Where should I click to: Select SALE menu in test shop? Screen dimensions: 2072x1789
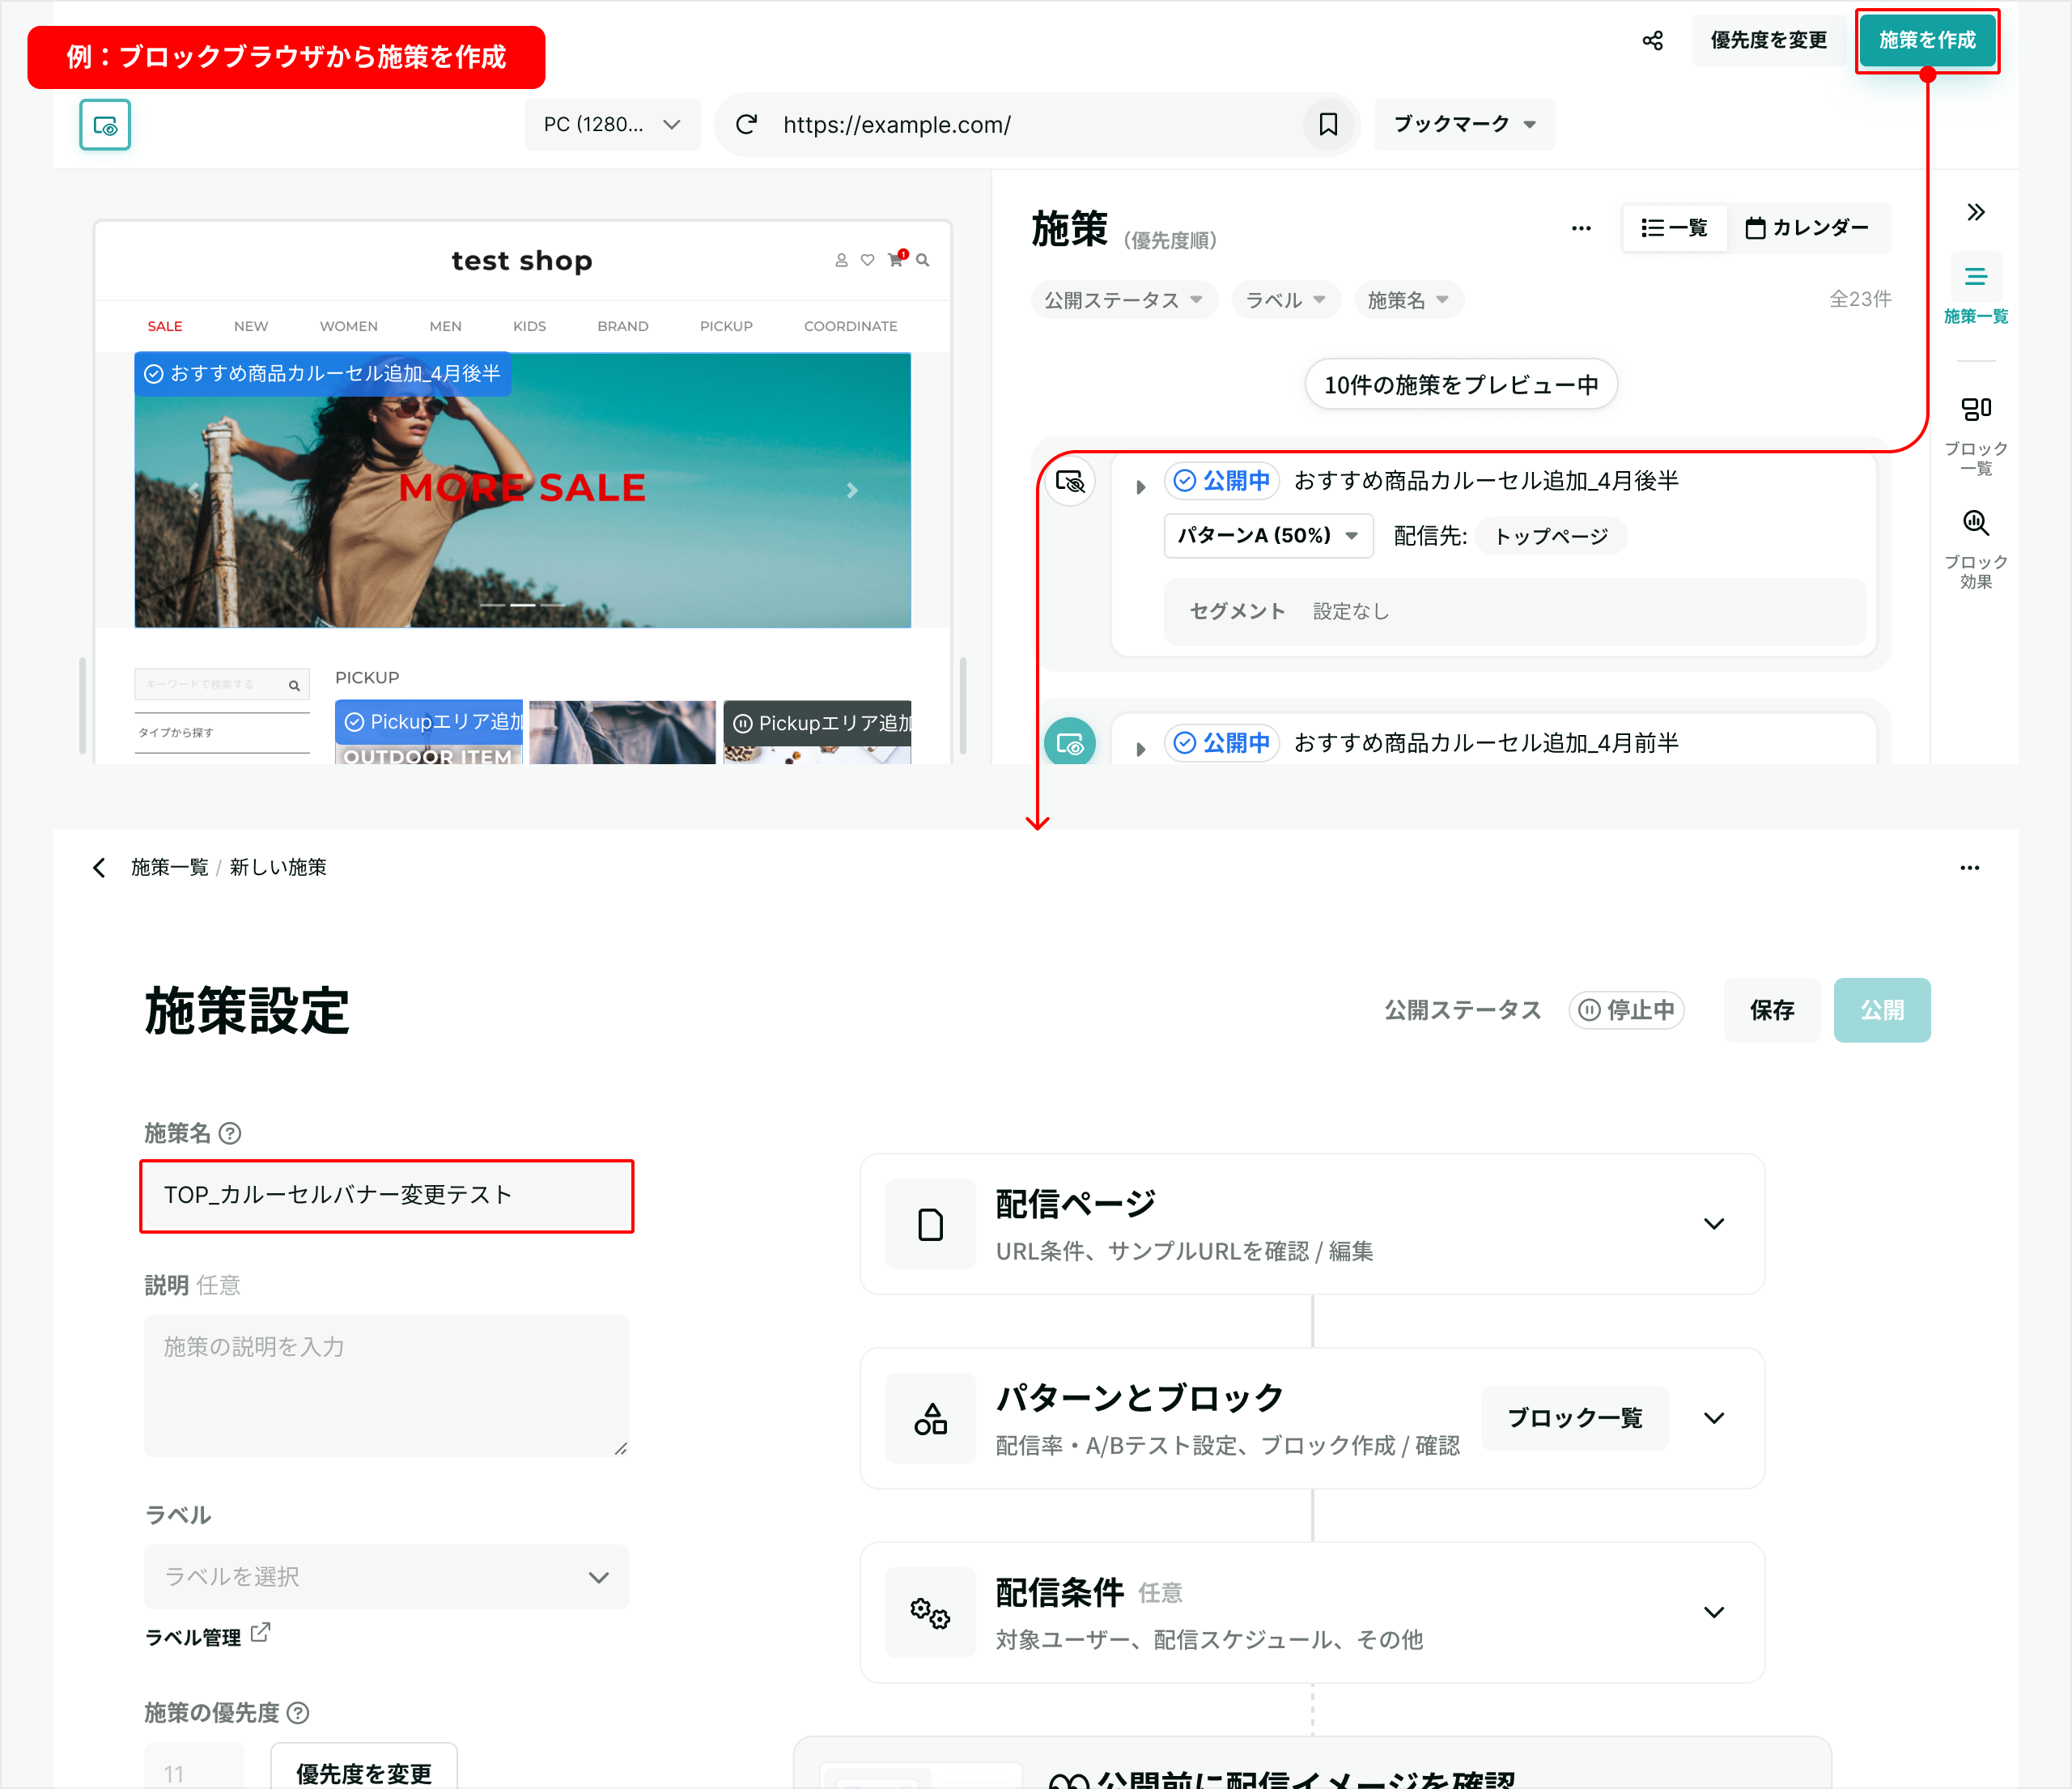point(165,326)
